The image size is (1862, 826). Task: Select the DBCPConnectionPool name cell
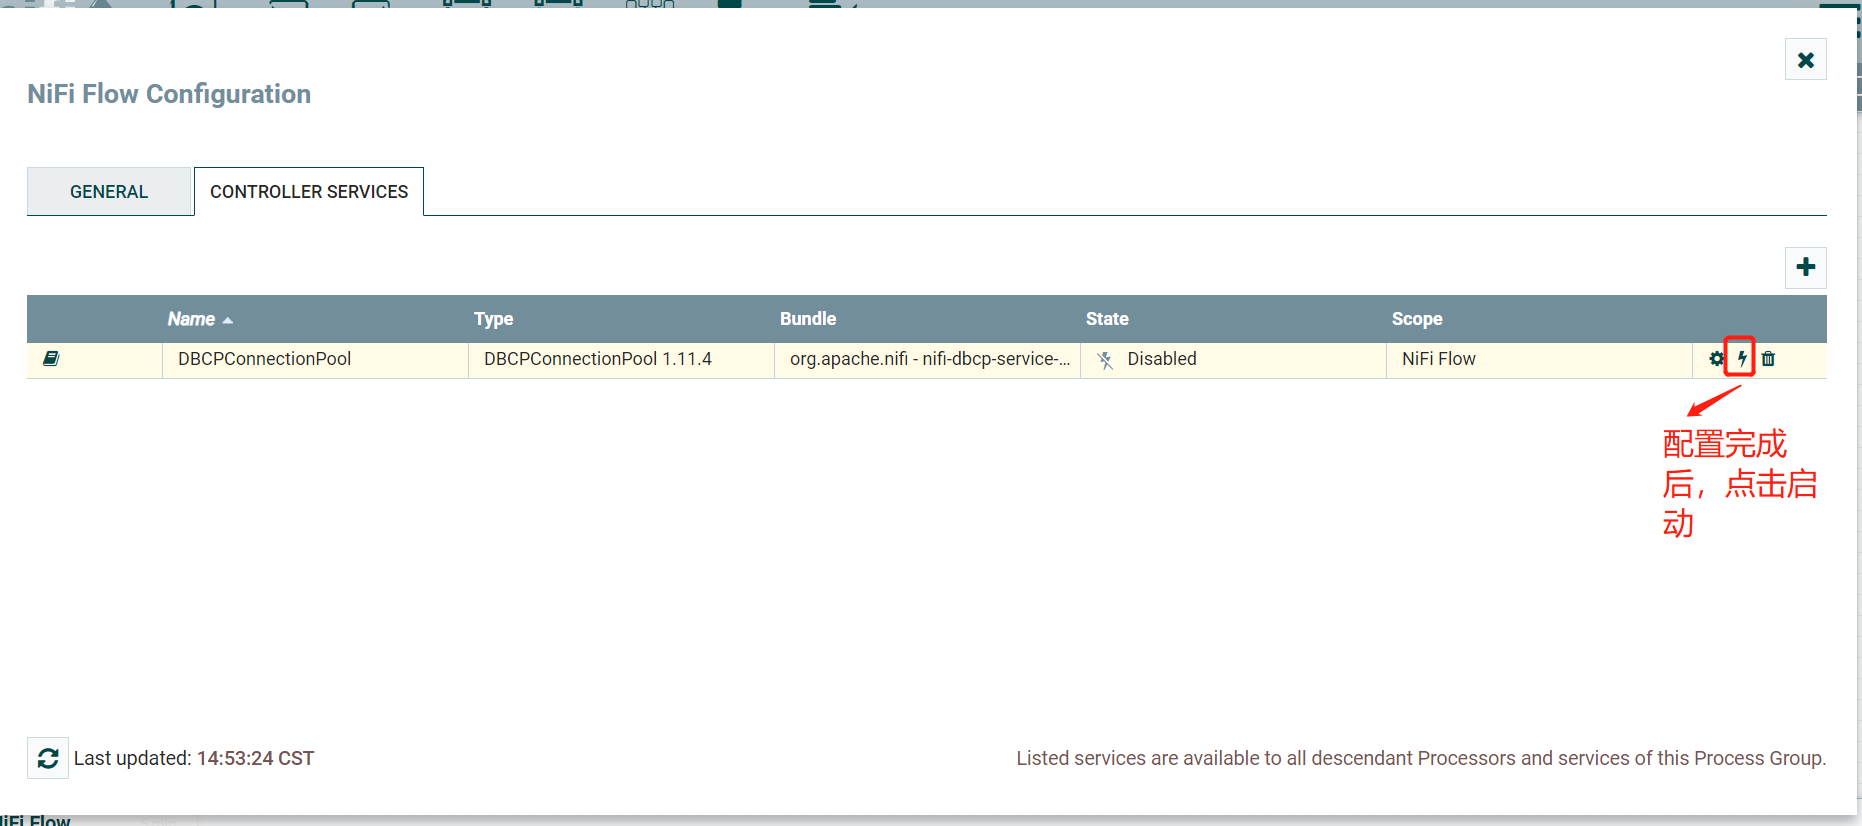point(315,359)
